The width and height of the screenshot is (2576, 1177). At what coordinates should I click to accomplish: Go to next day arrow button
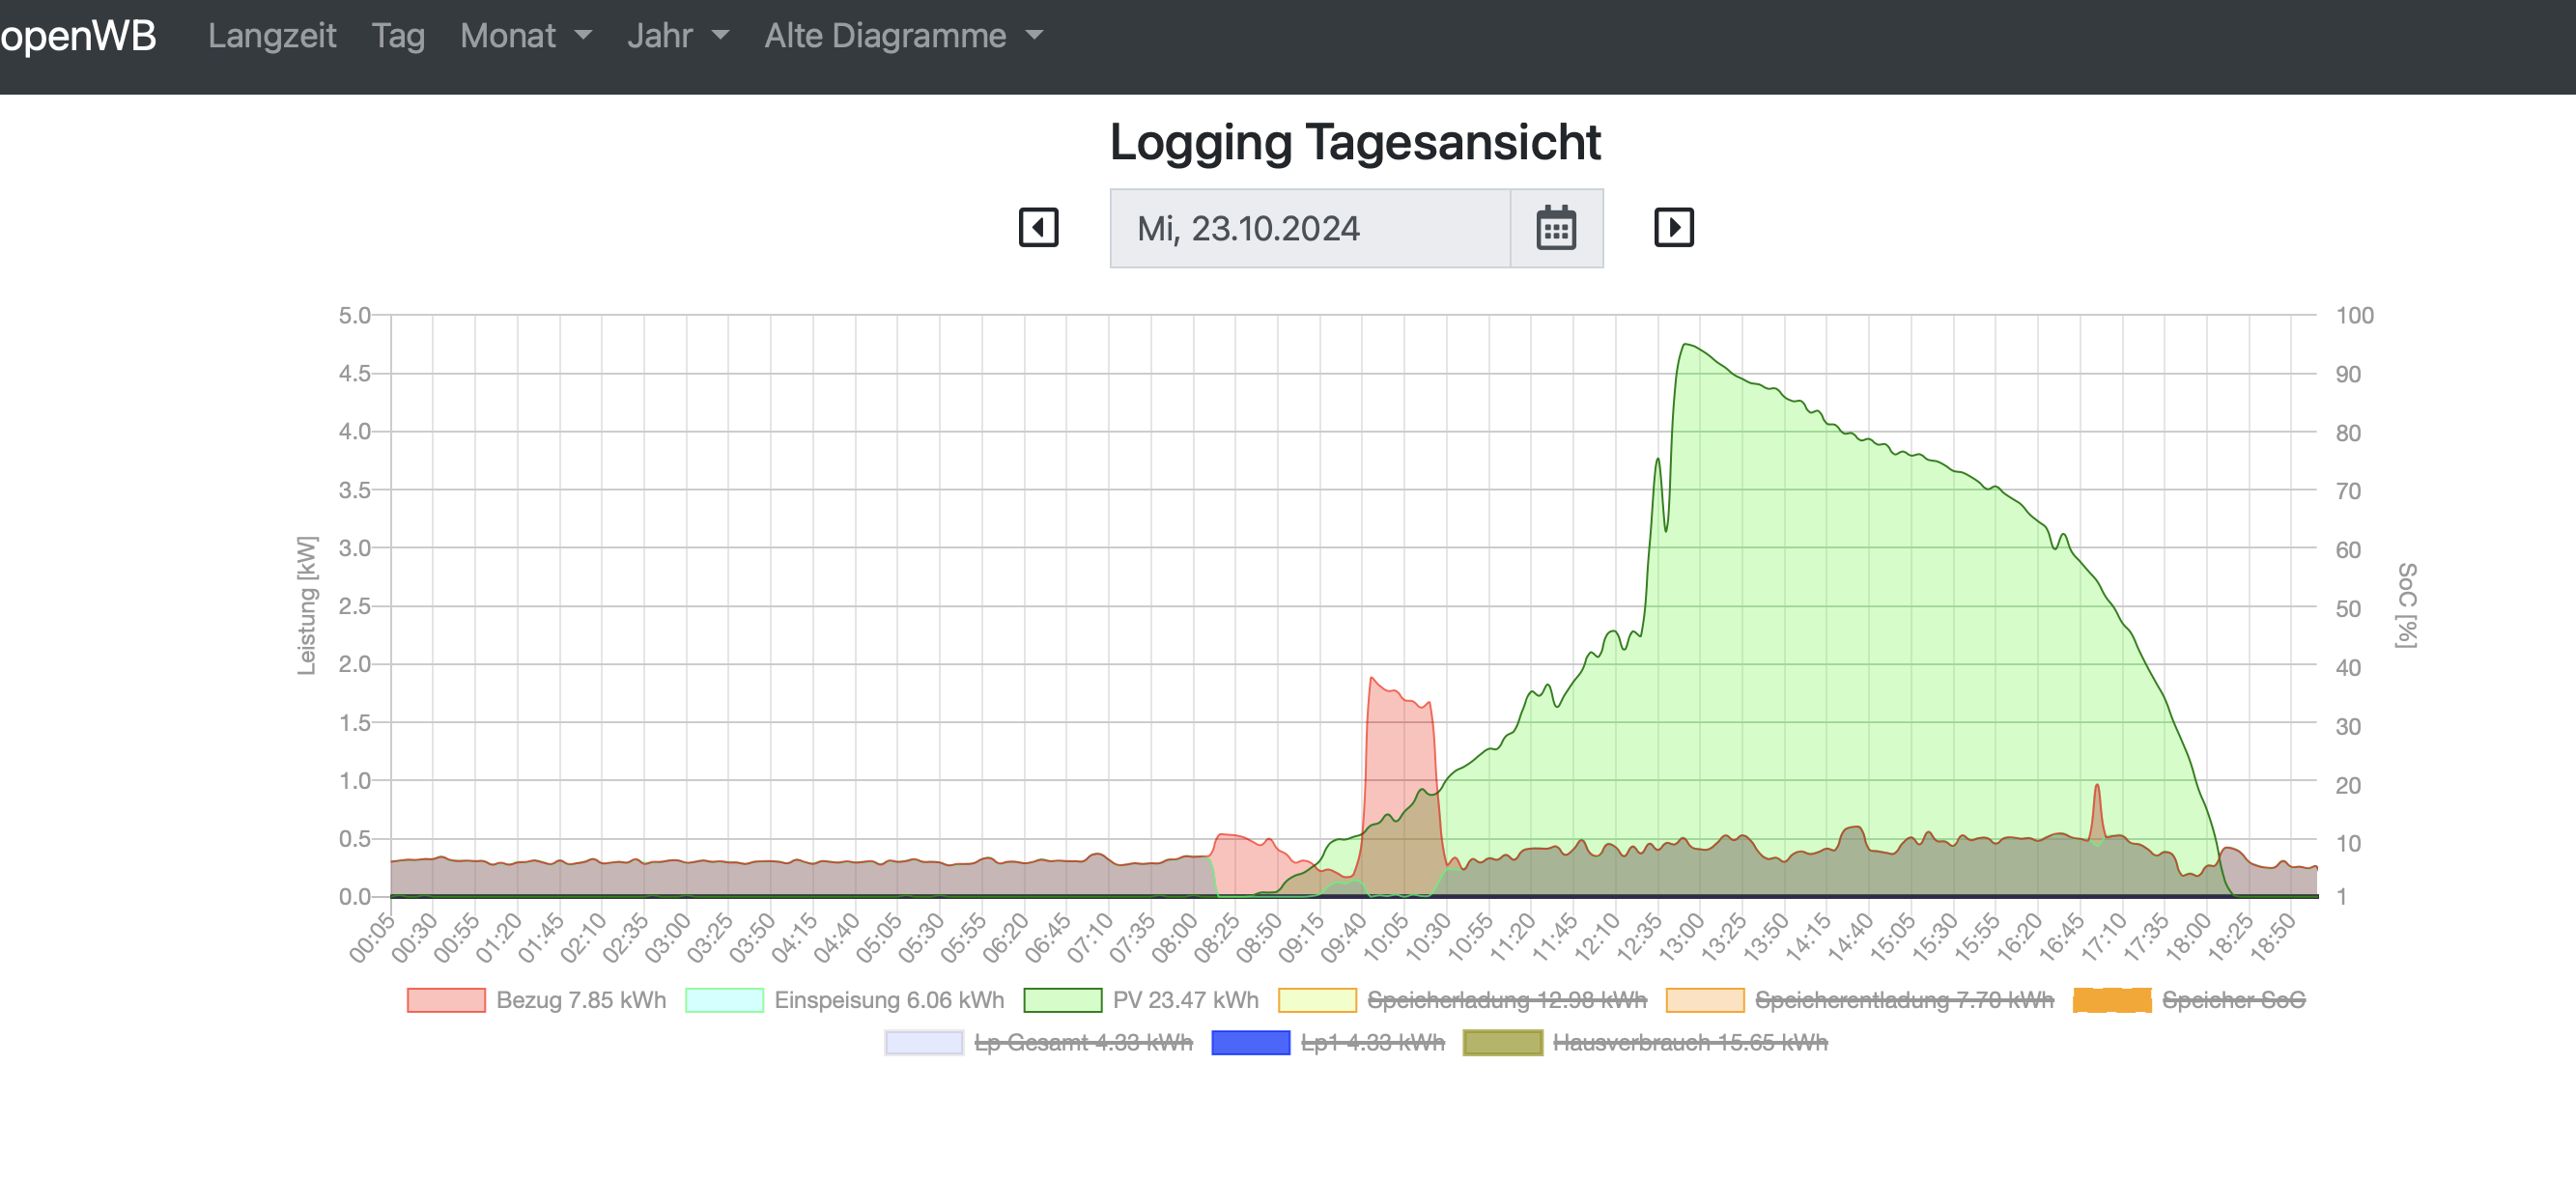1673,228
